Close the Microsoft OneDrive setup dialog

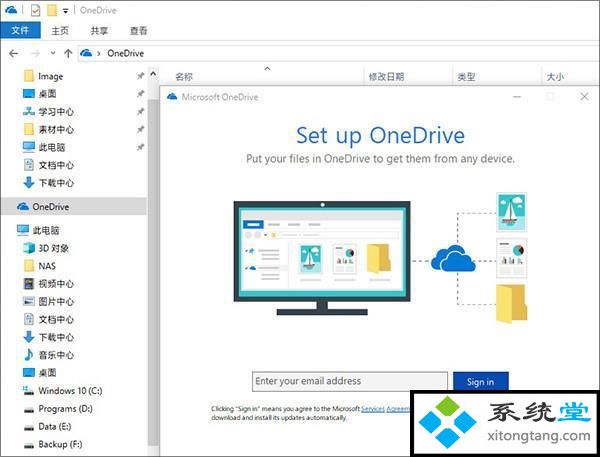point(584,96)
